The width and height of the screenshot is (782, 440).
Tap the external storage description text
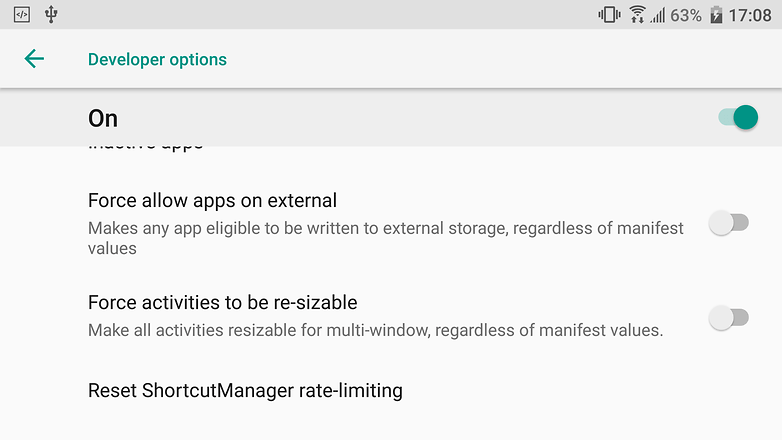point(386,238)
